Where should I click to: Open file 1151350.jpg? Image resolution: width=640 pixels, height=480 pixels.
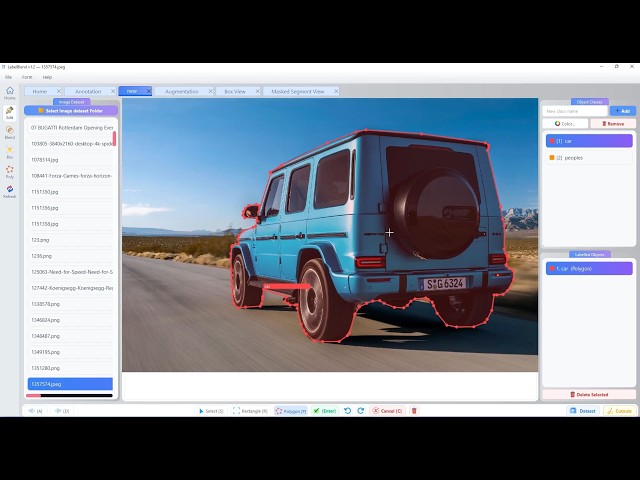tap(70, 192)
